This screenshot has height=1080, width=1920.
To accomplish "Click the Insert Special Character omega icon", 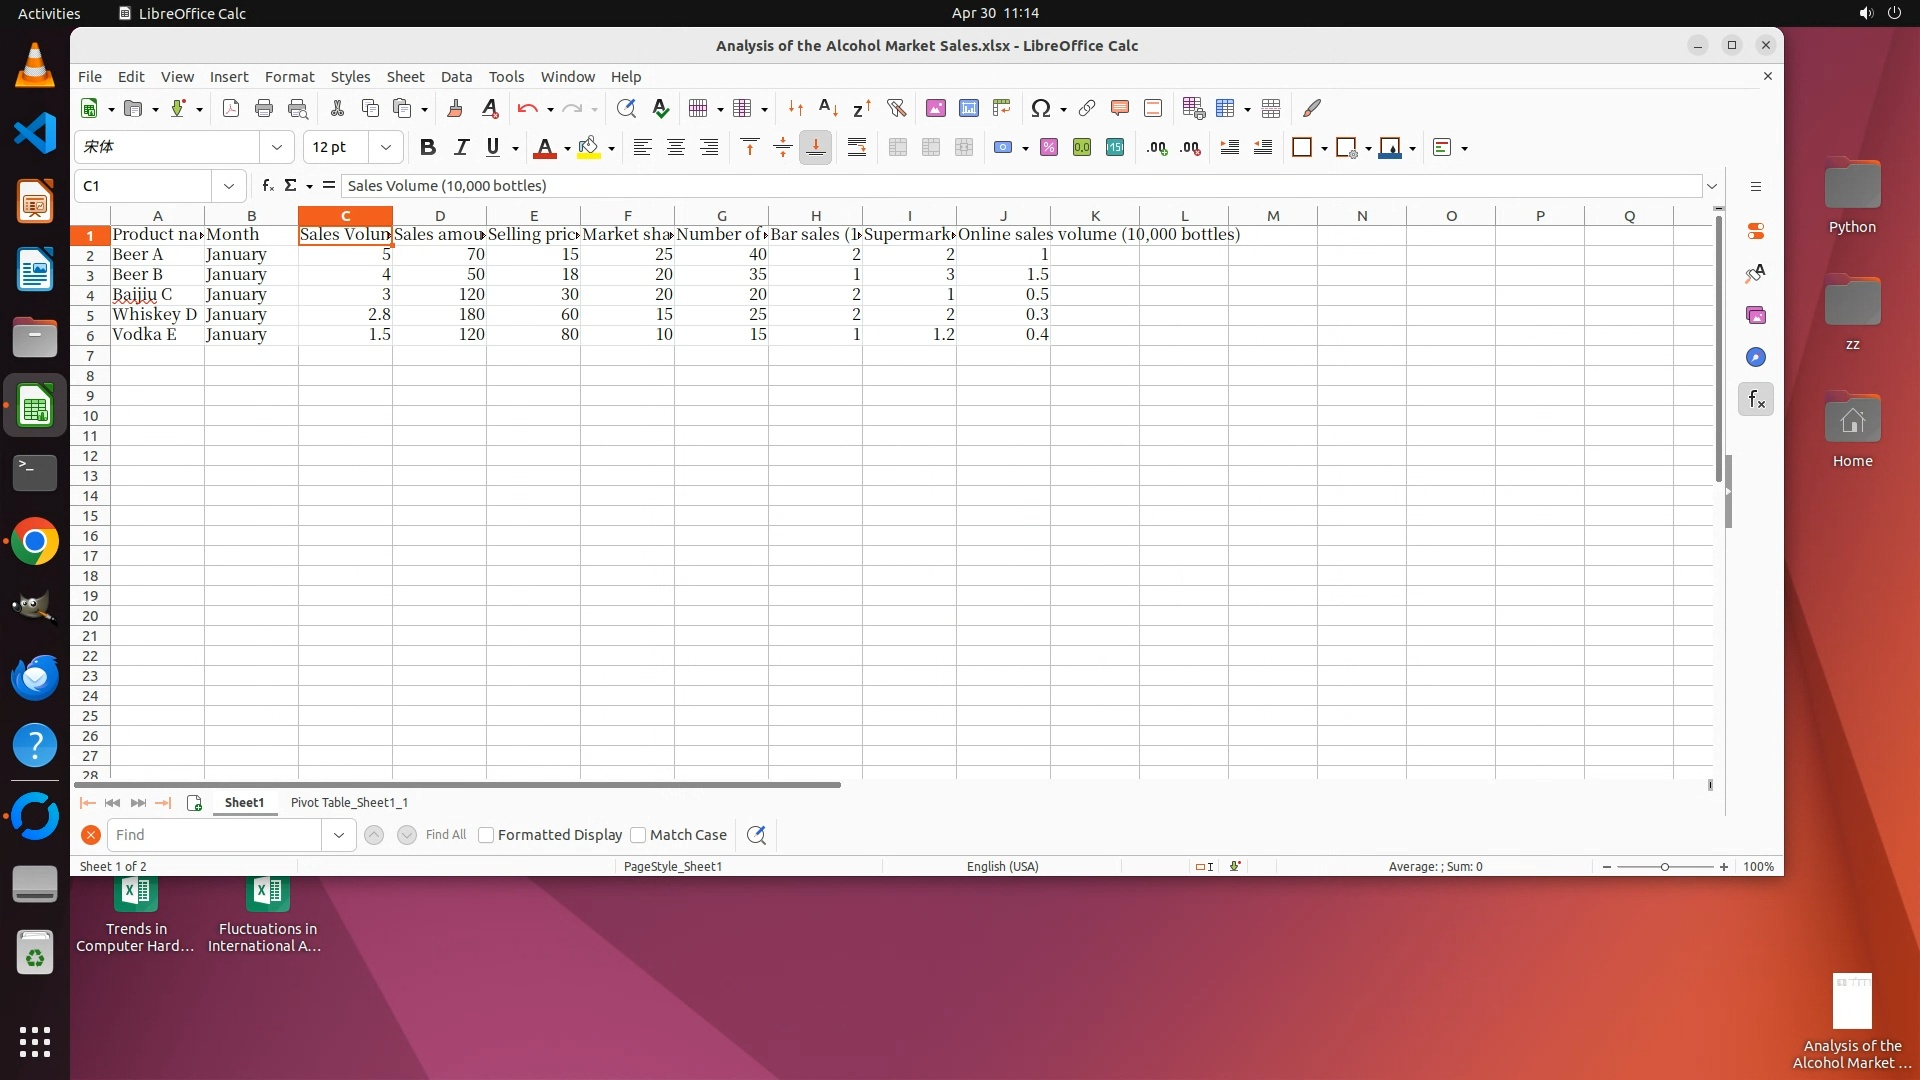I will pos(1040,108).
